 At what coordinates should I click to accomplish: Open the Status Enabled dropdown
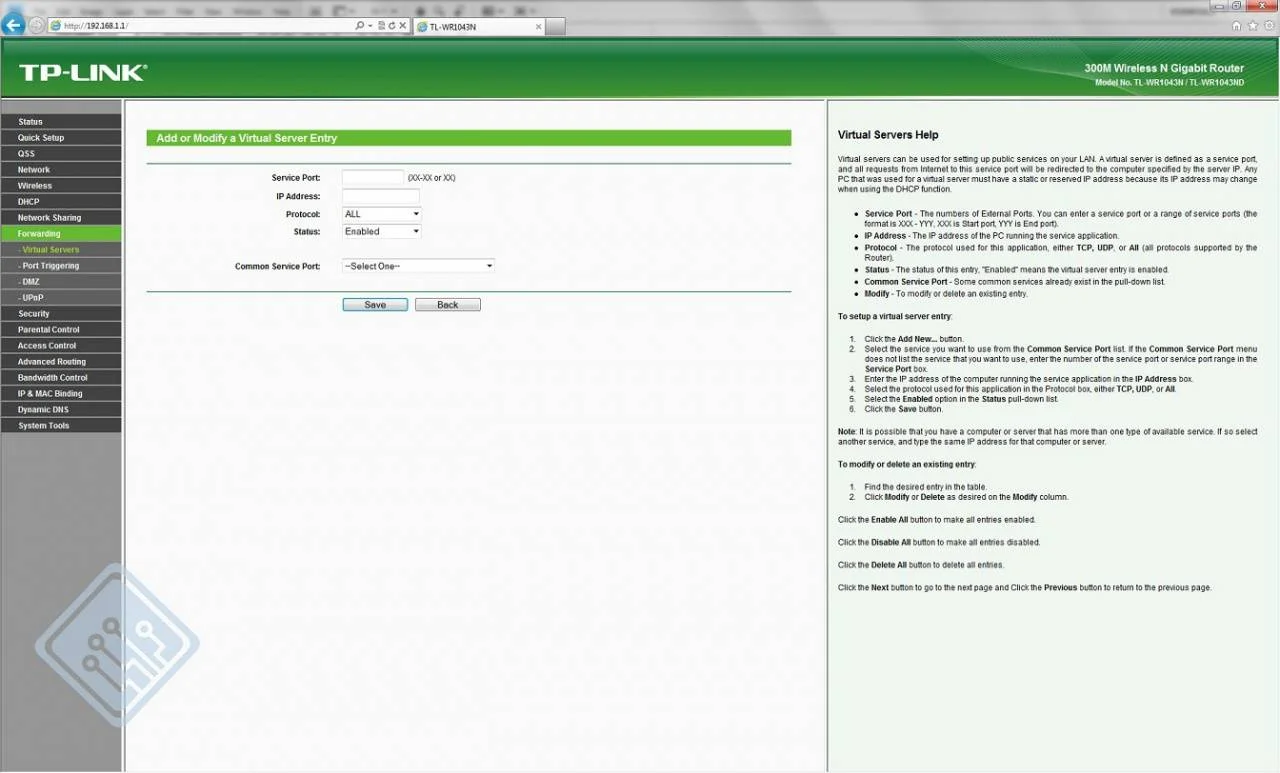click(x=382, y=231)
